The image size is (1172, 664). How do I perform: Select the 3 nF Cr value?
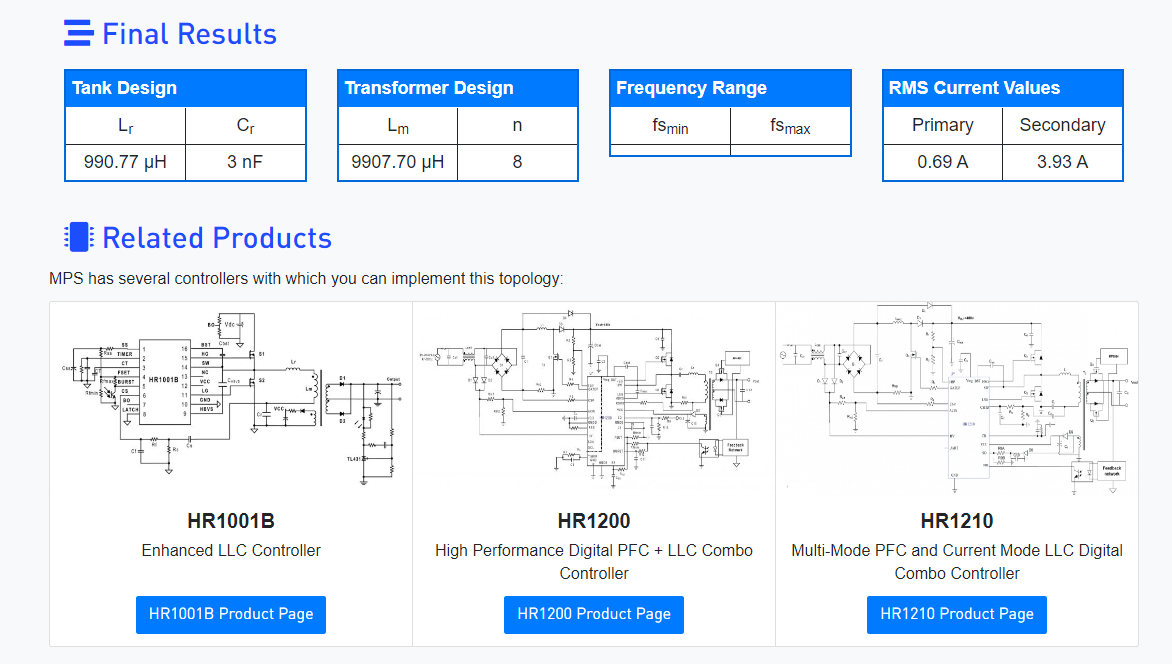245,162
